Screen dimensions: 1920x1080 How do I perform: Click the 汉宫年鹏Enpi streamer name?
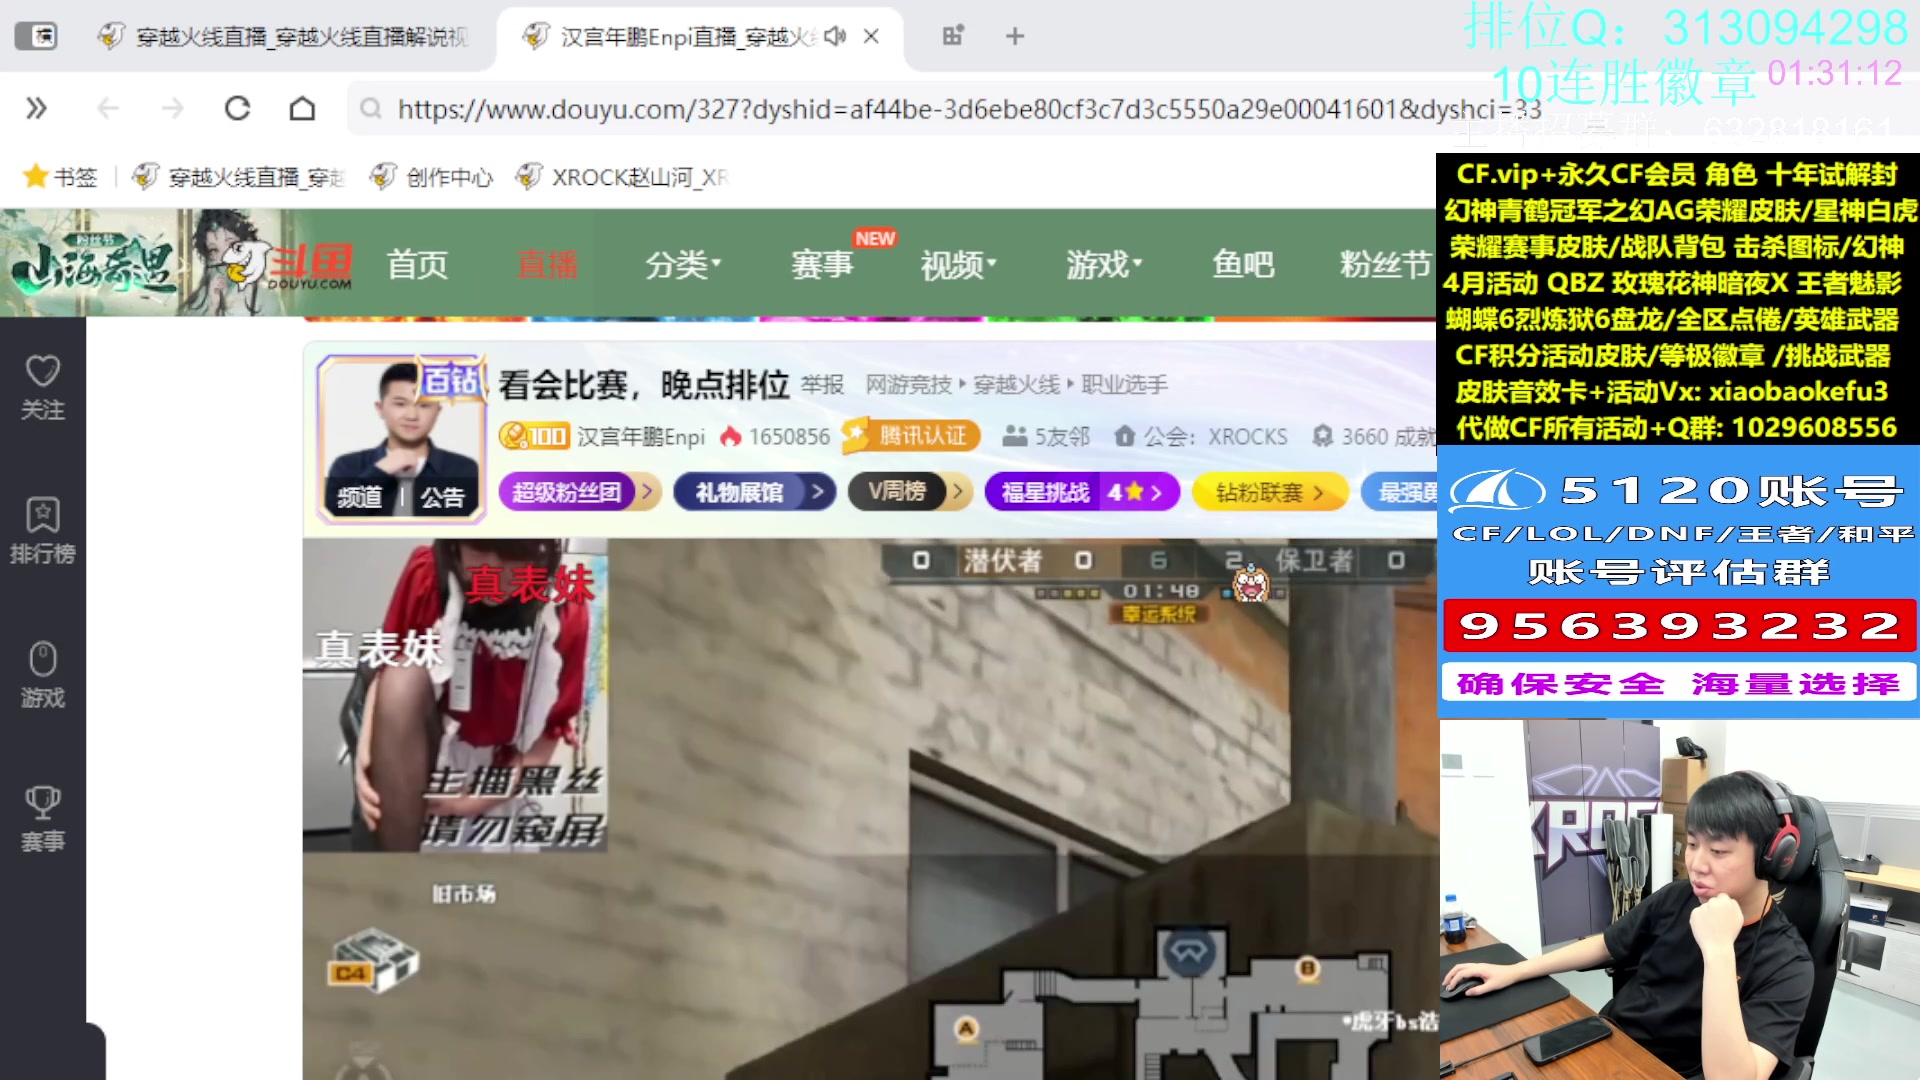coord(641,437)
